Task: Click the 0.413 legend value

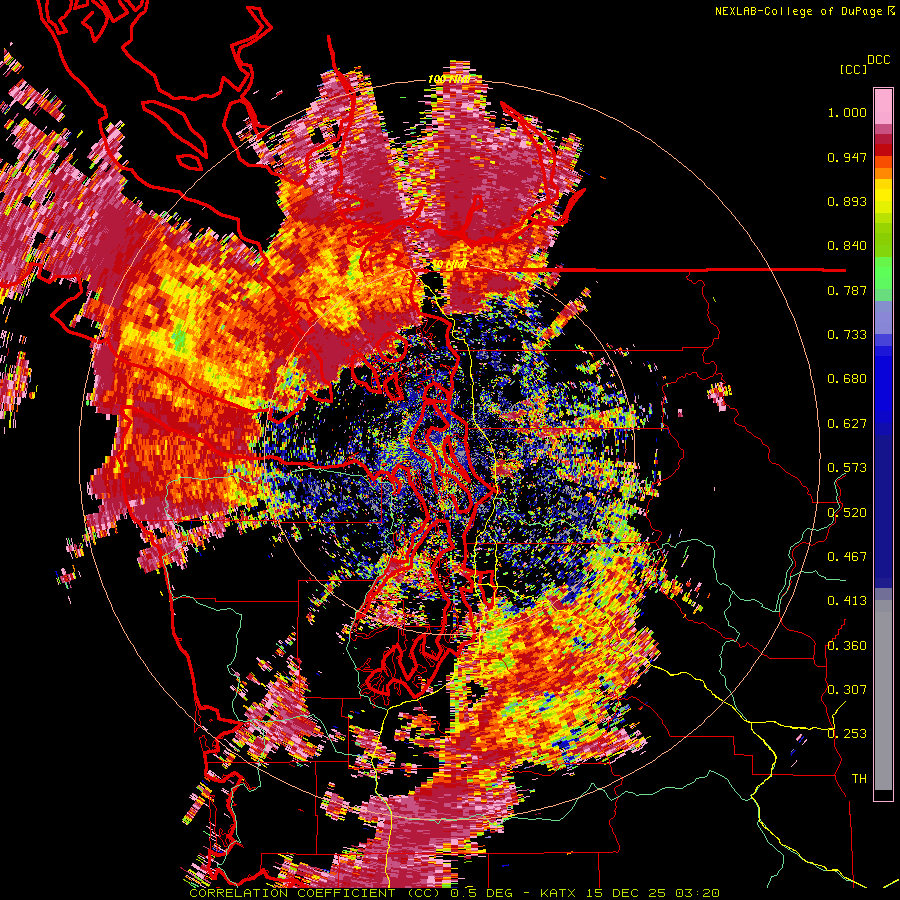Action: coord(847,601)
